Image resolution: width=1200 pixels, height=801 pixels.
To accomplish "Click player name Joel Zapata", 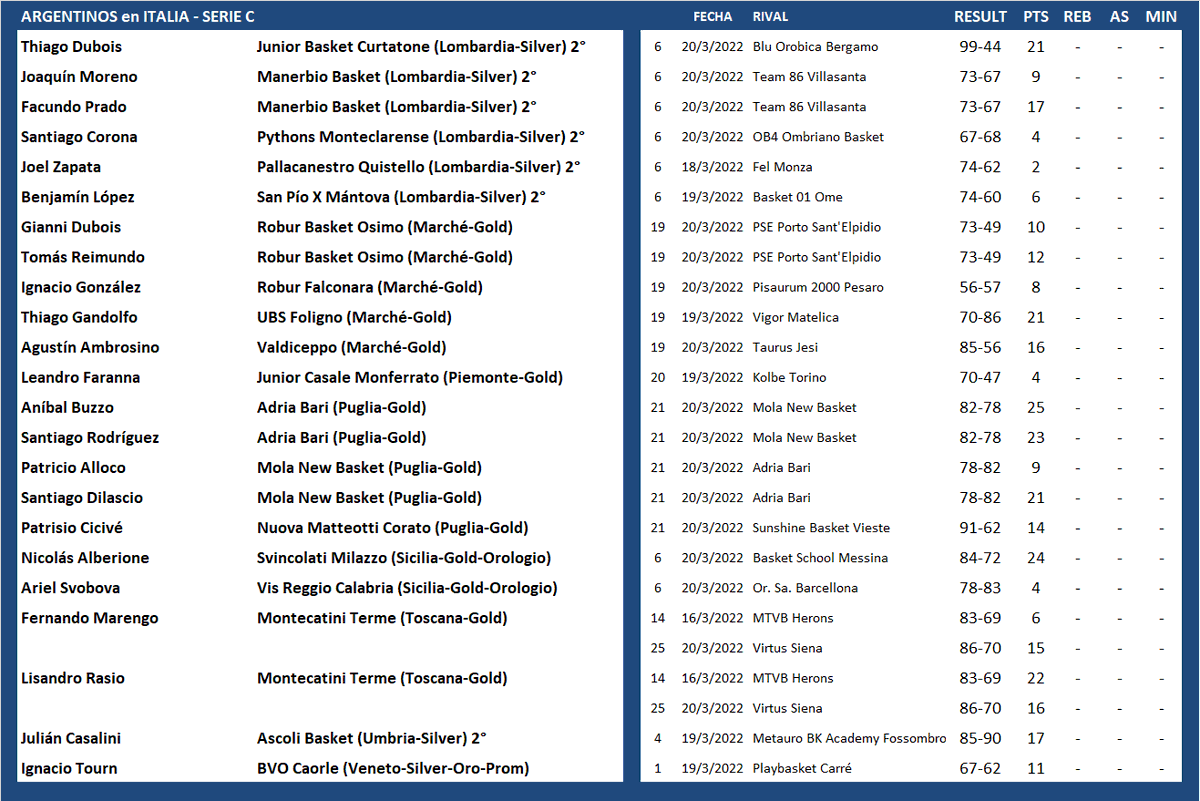I will pos(61,167).
